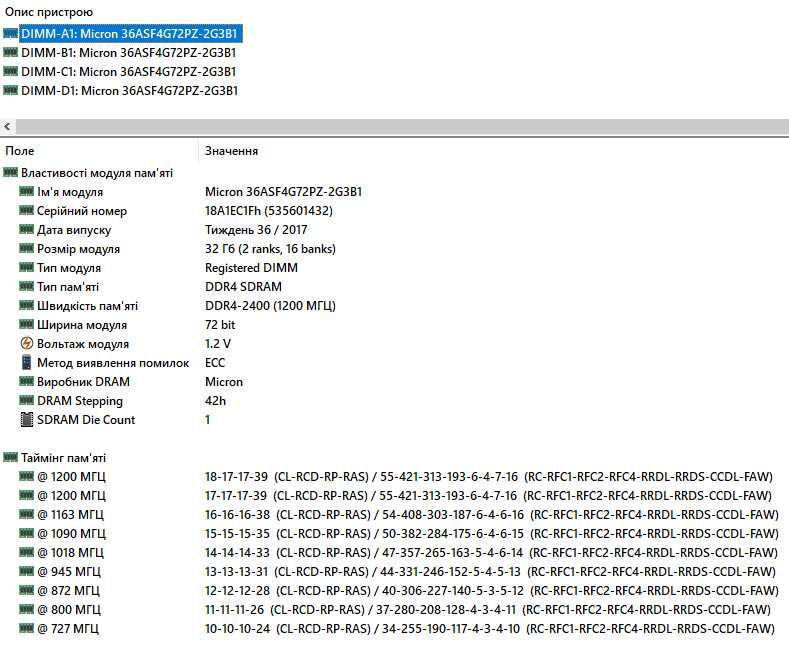Click the icon next to 'DRAM Stepping'
Viewport: 789px width, 648px height.
(27, 400)
